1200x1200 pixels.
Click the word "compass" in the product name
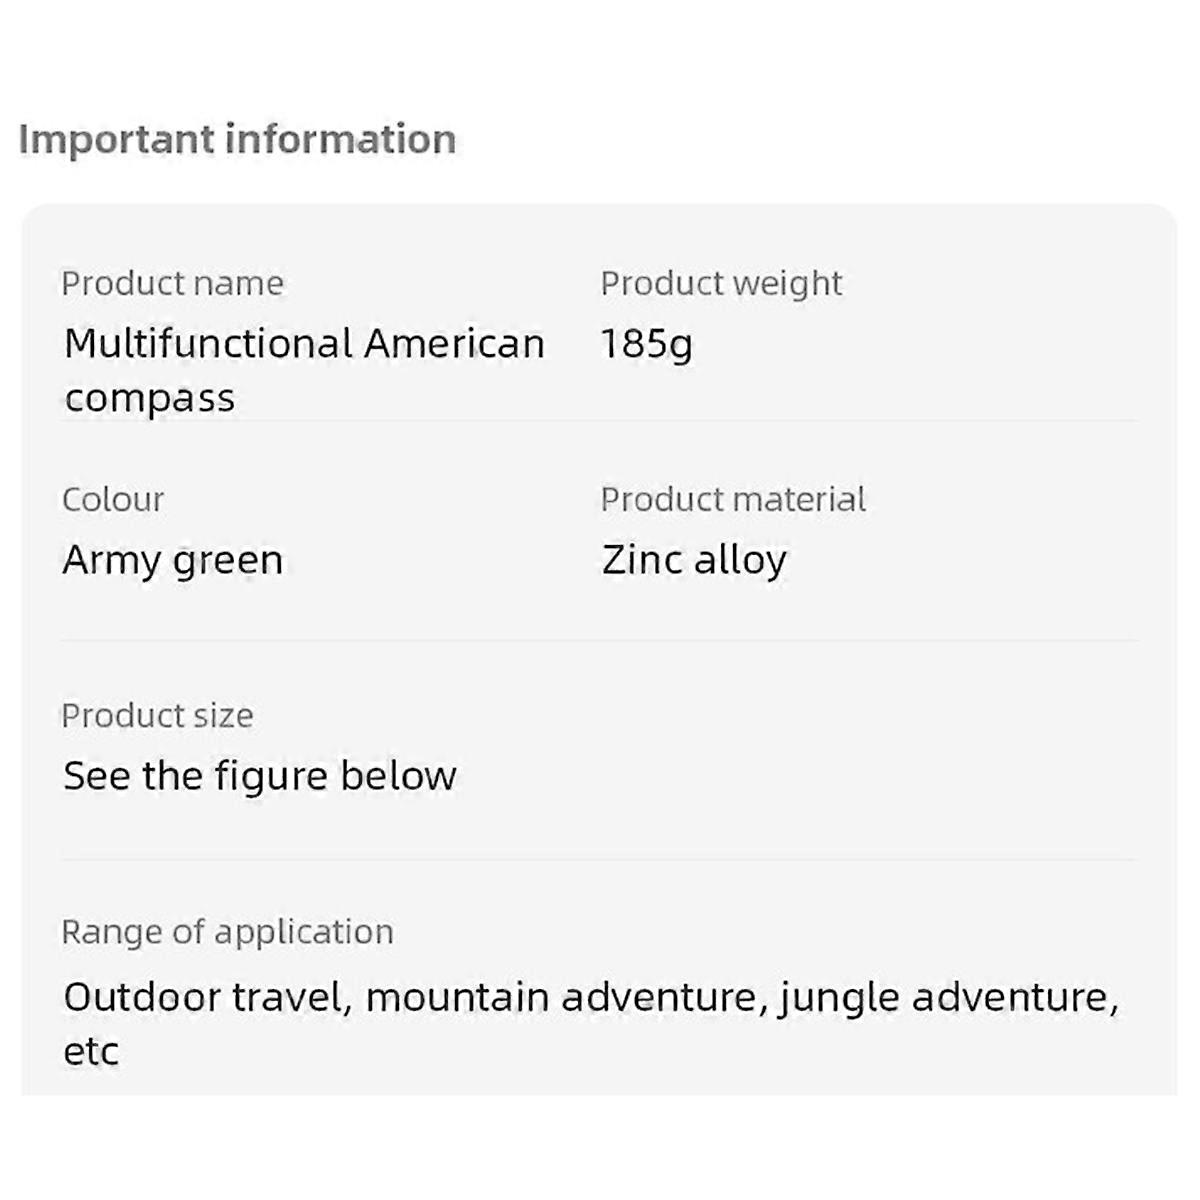click(x=149, y=398)
